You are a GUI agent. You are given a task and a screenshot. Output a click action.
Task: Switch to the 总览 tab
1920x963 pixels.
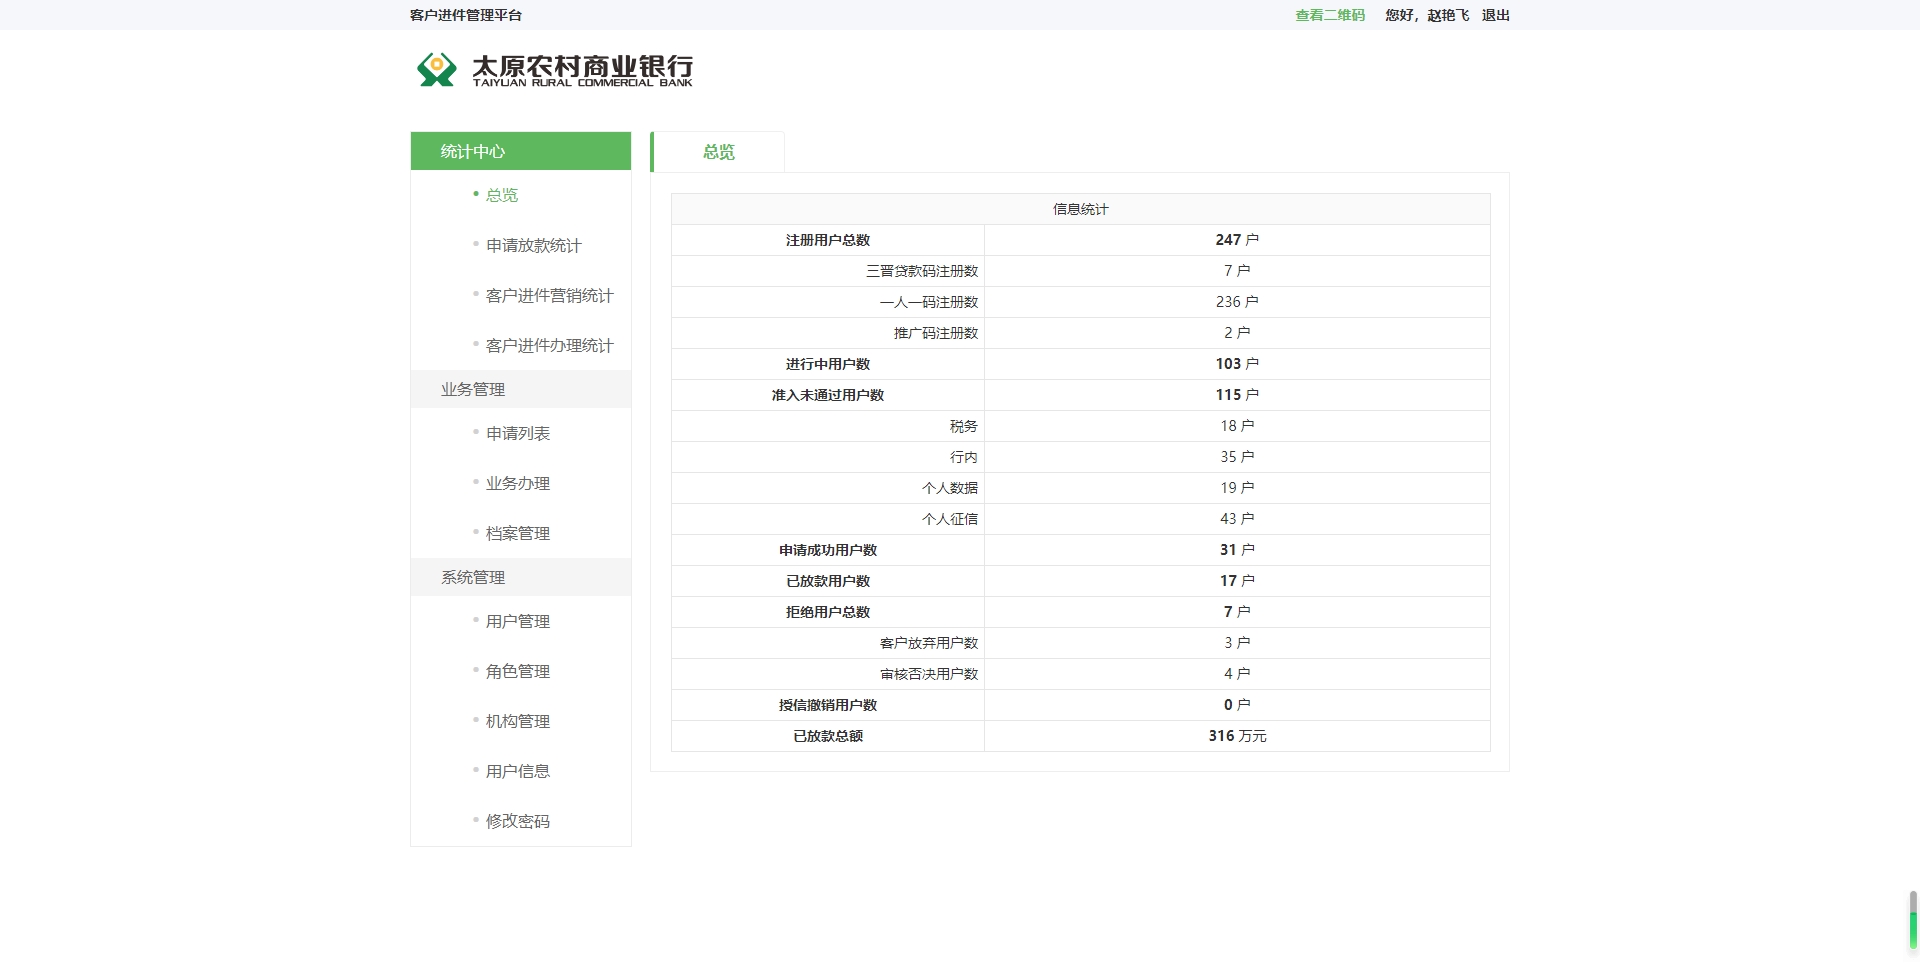(x=718, y=152)
